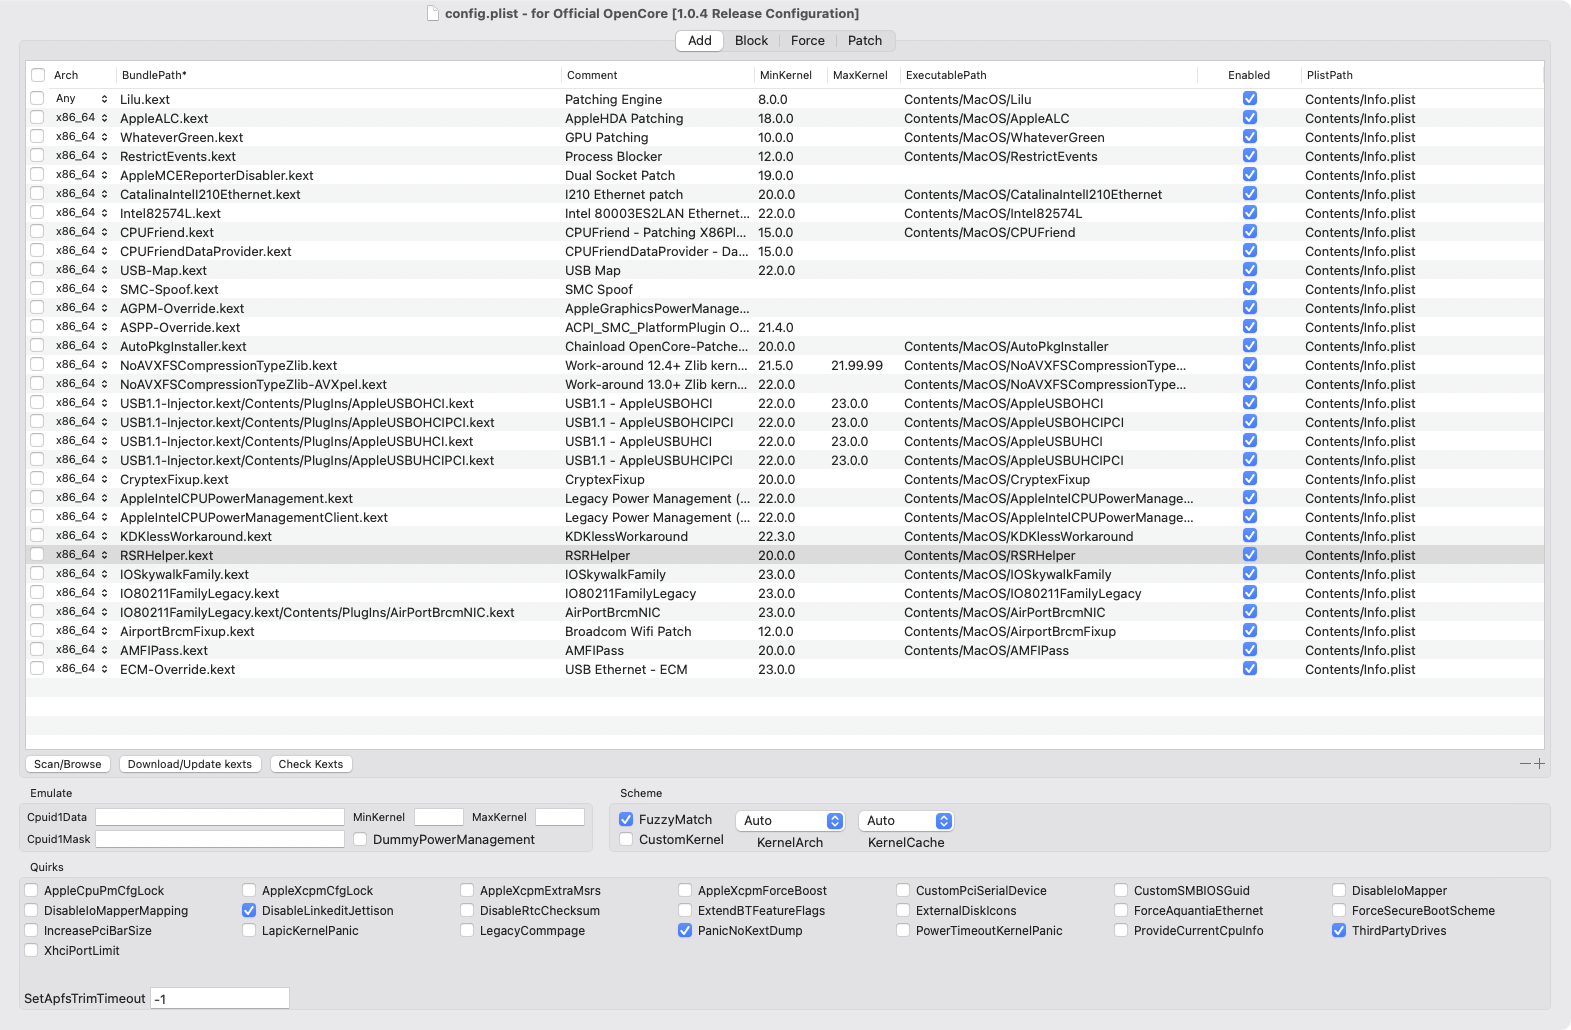Open Arch selector for CryptexFixup.kext row

tap(82, 479)
